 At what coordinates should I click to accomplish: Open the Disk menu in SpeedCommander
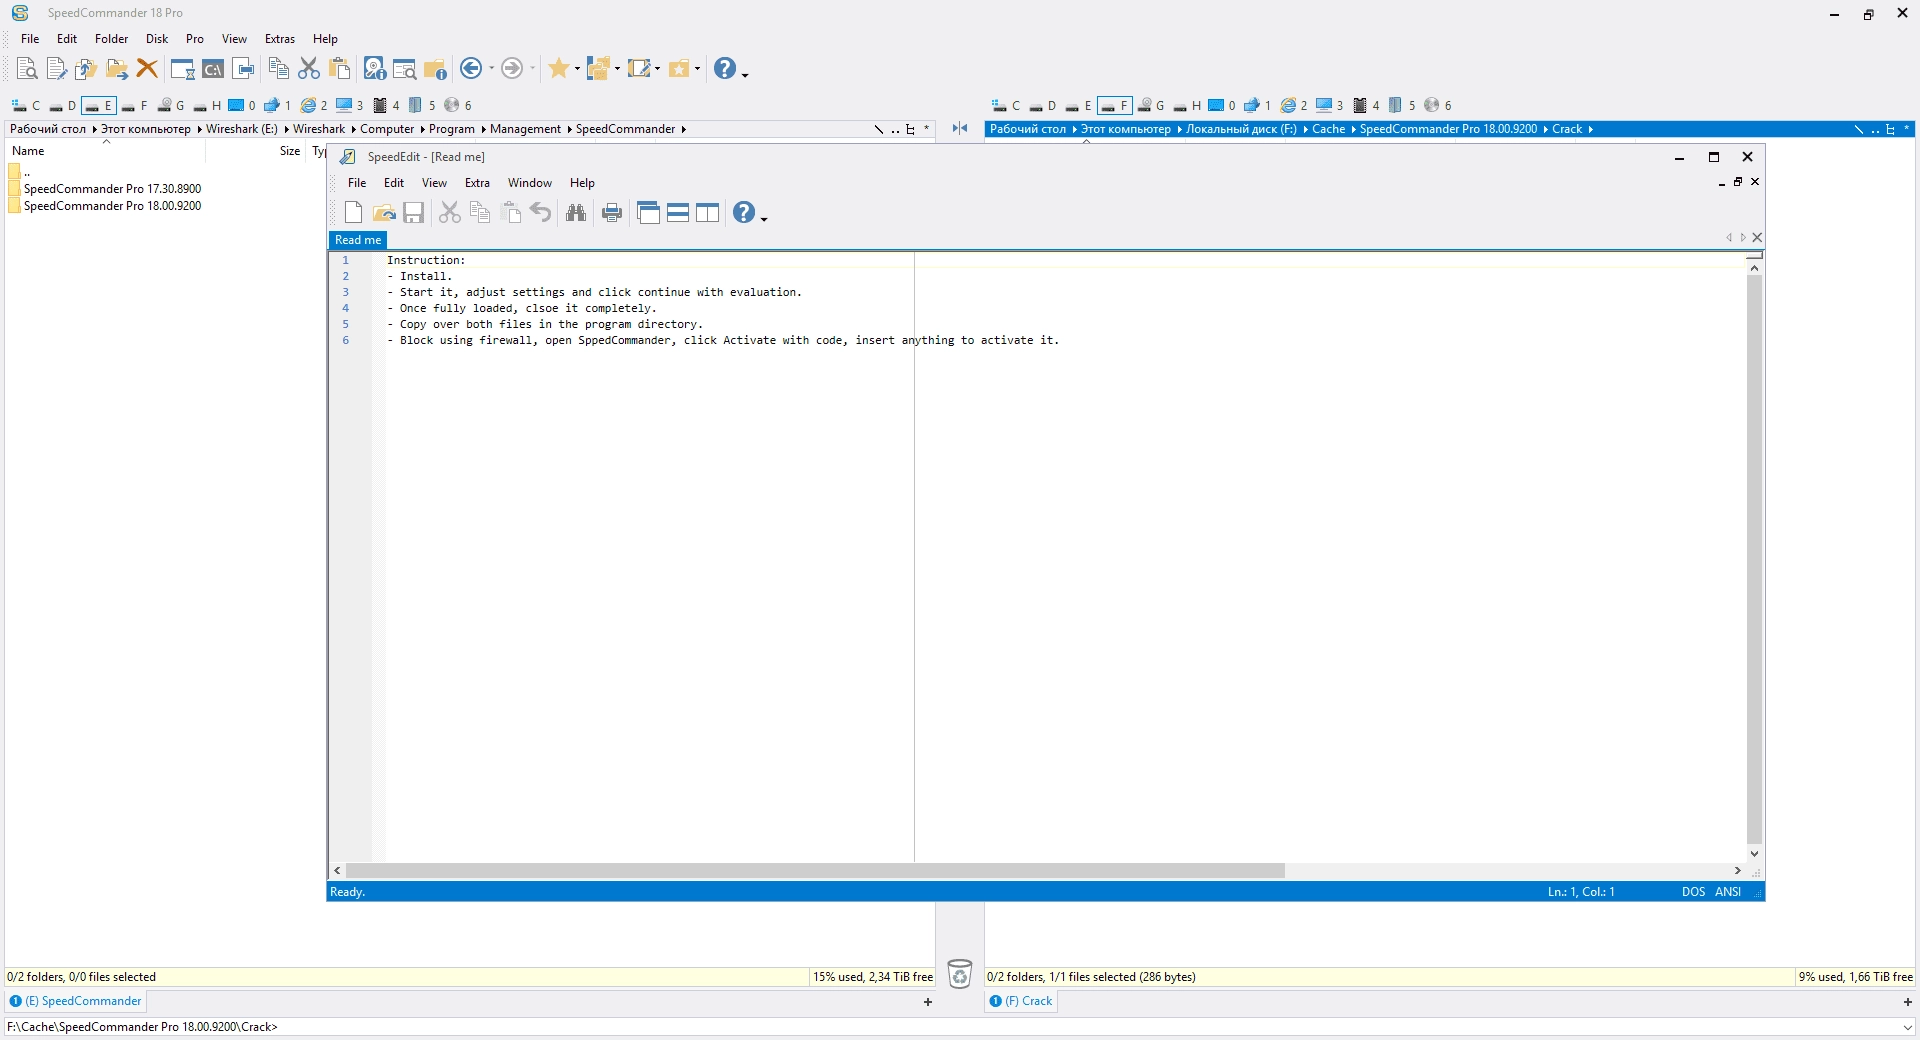click(x=157, y=39)
